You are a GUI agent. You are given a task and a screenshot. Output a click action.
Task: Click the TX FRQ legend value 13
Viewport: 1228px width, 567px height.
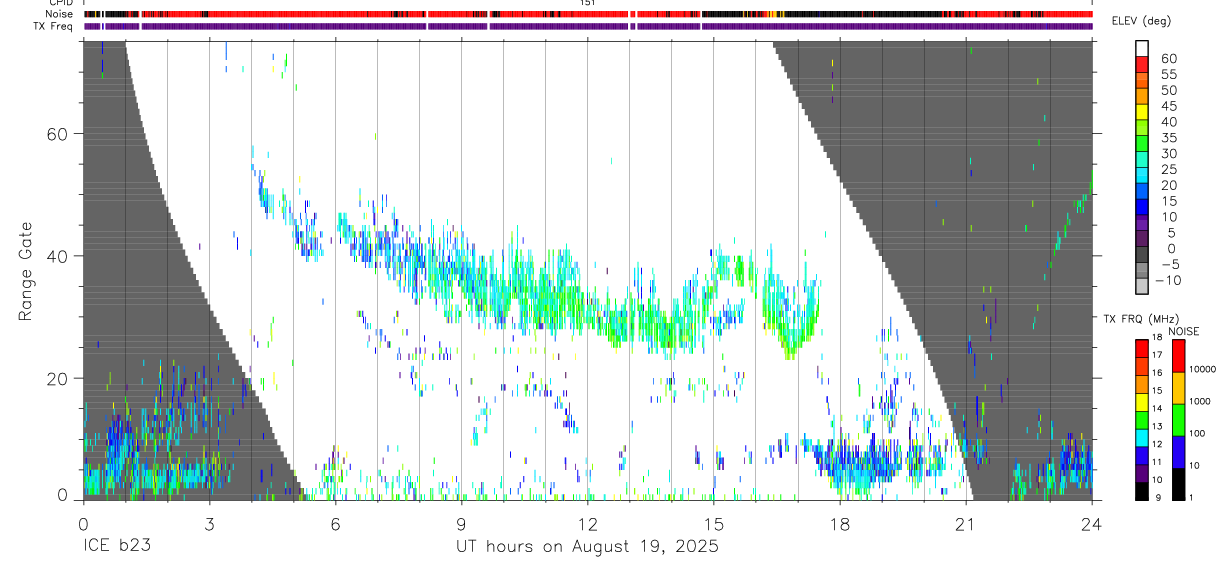(x=1157, y=427)
